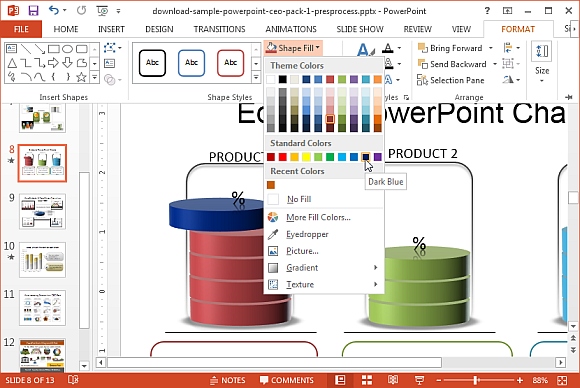Viewport: 580px width, 388px height.
Task: Click the Undo arrow icon
Action: (x=54, y=10)
